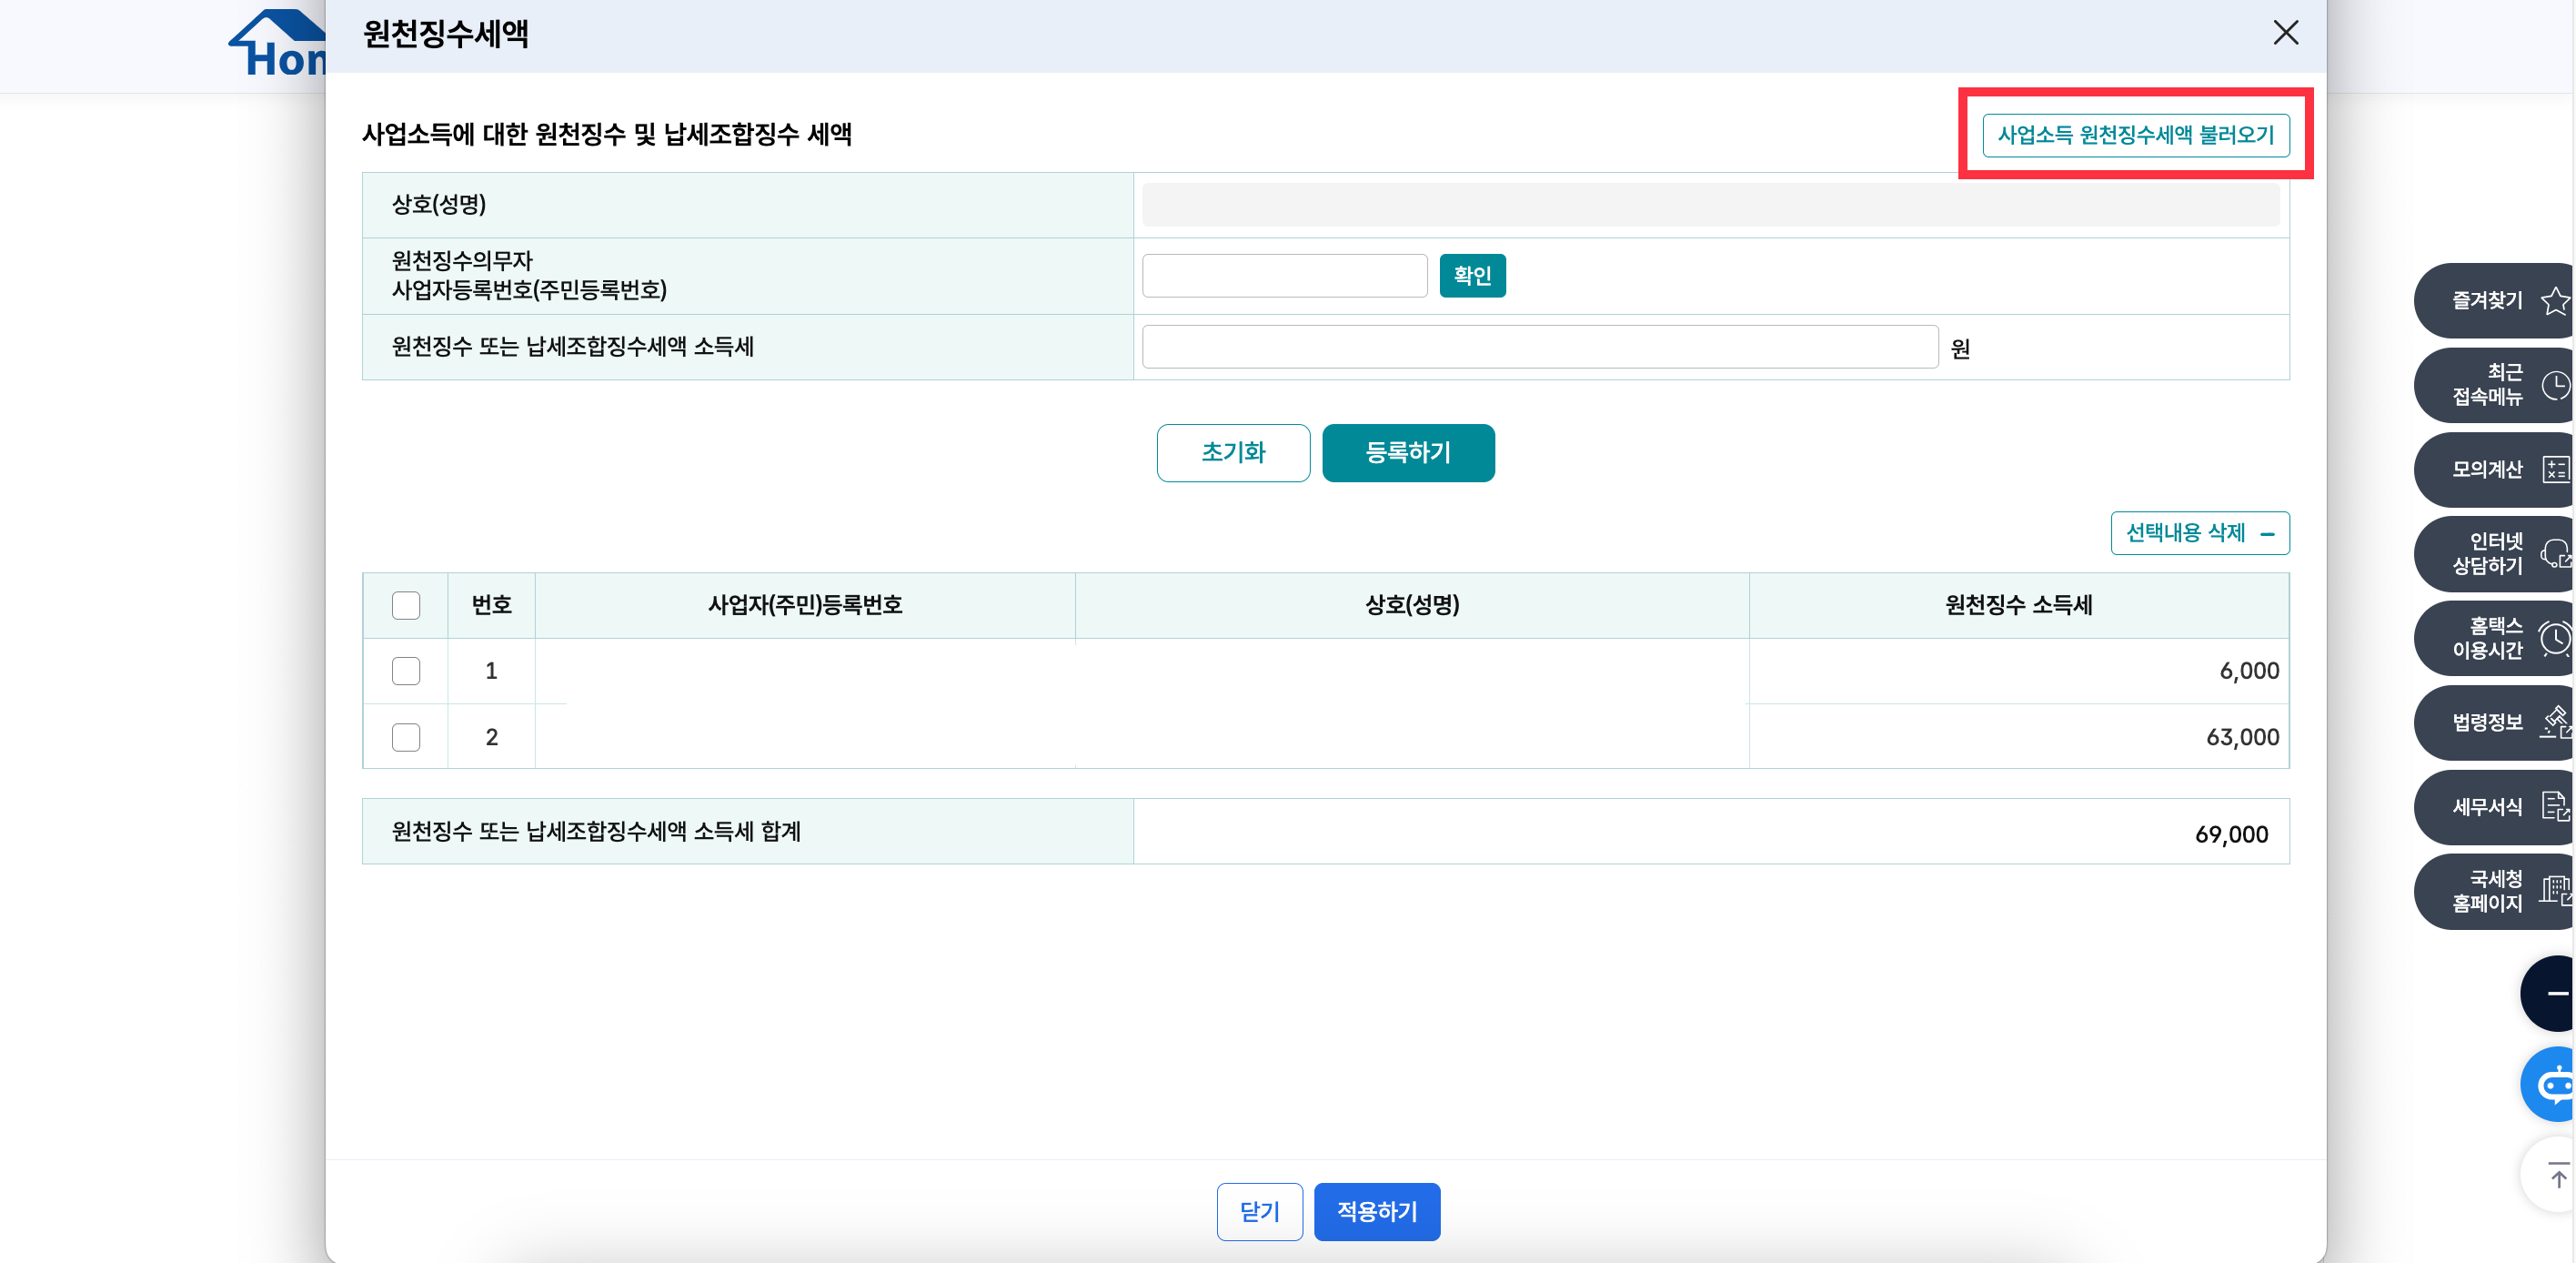The height and width of the screenshot is (1263, 2576).
Task: Open 홈택스 이용시간 side menu
Action: click(2494, 638)
